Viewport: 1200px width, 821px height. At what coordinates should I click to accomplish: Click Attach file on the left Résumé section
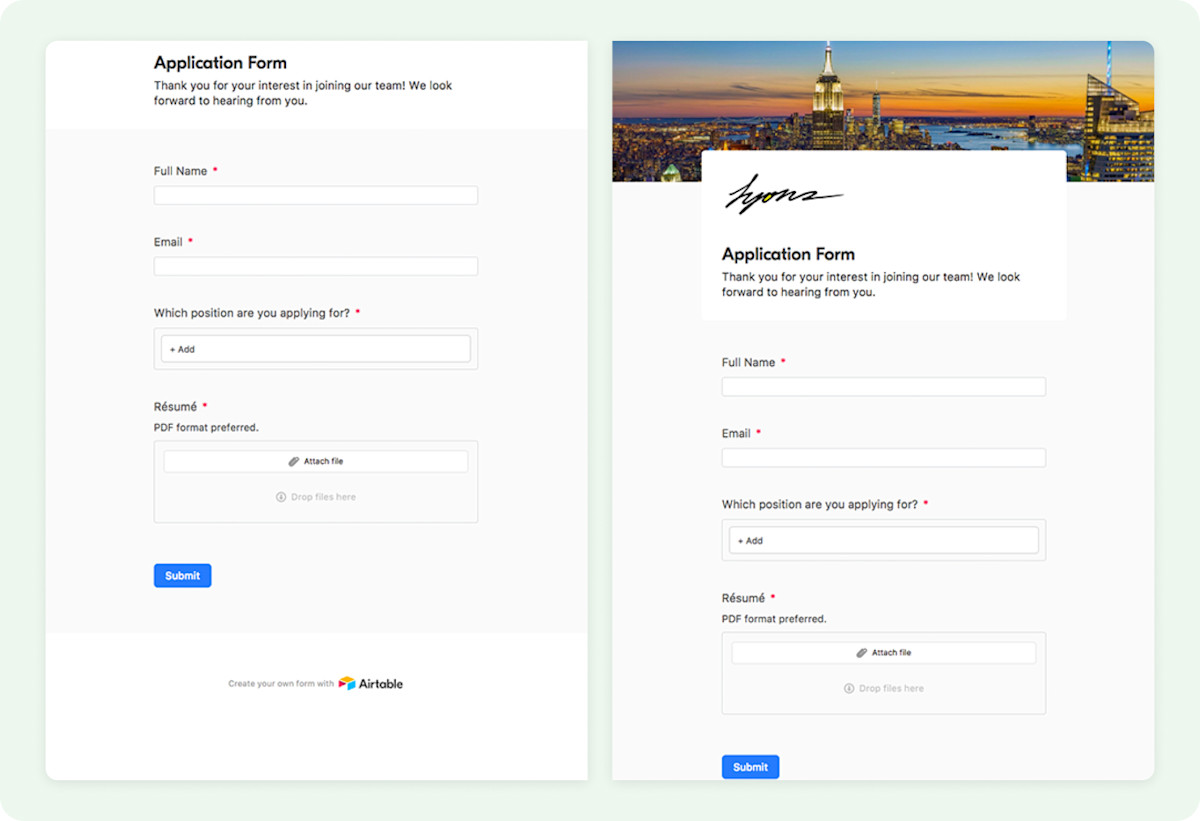(x=315, y=461)
